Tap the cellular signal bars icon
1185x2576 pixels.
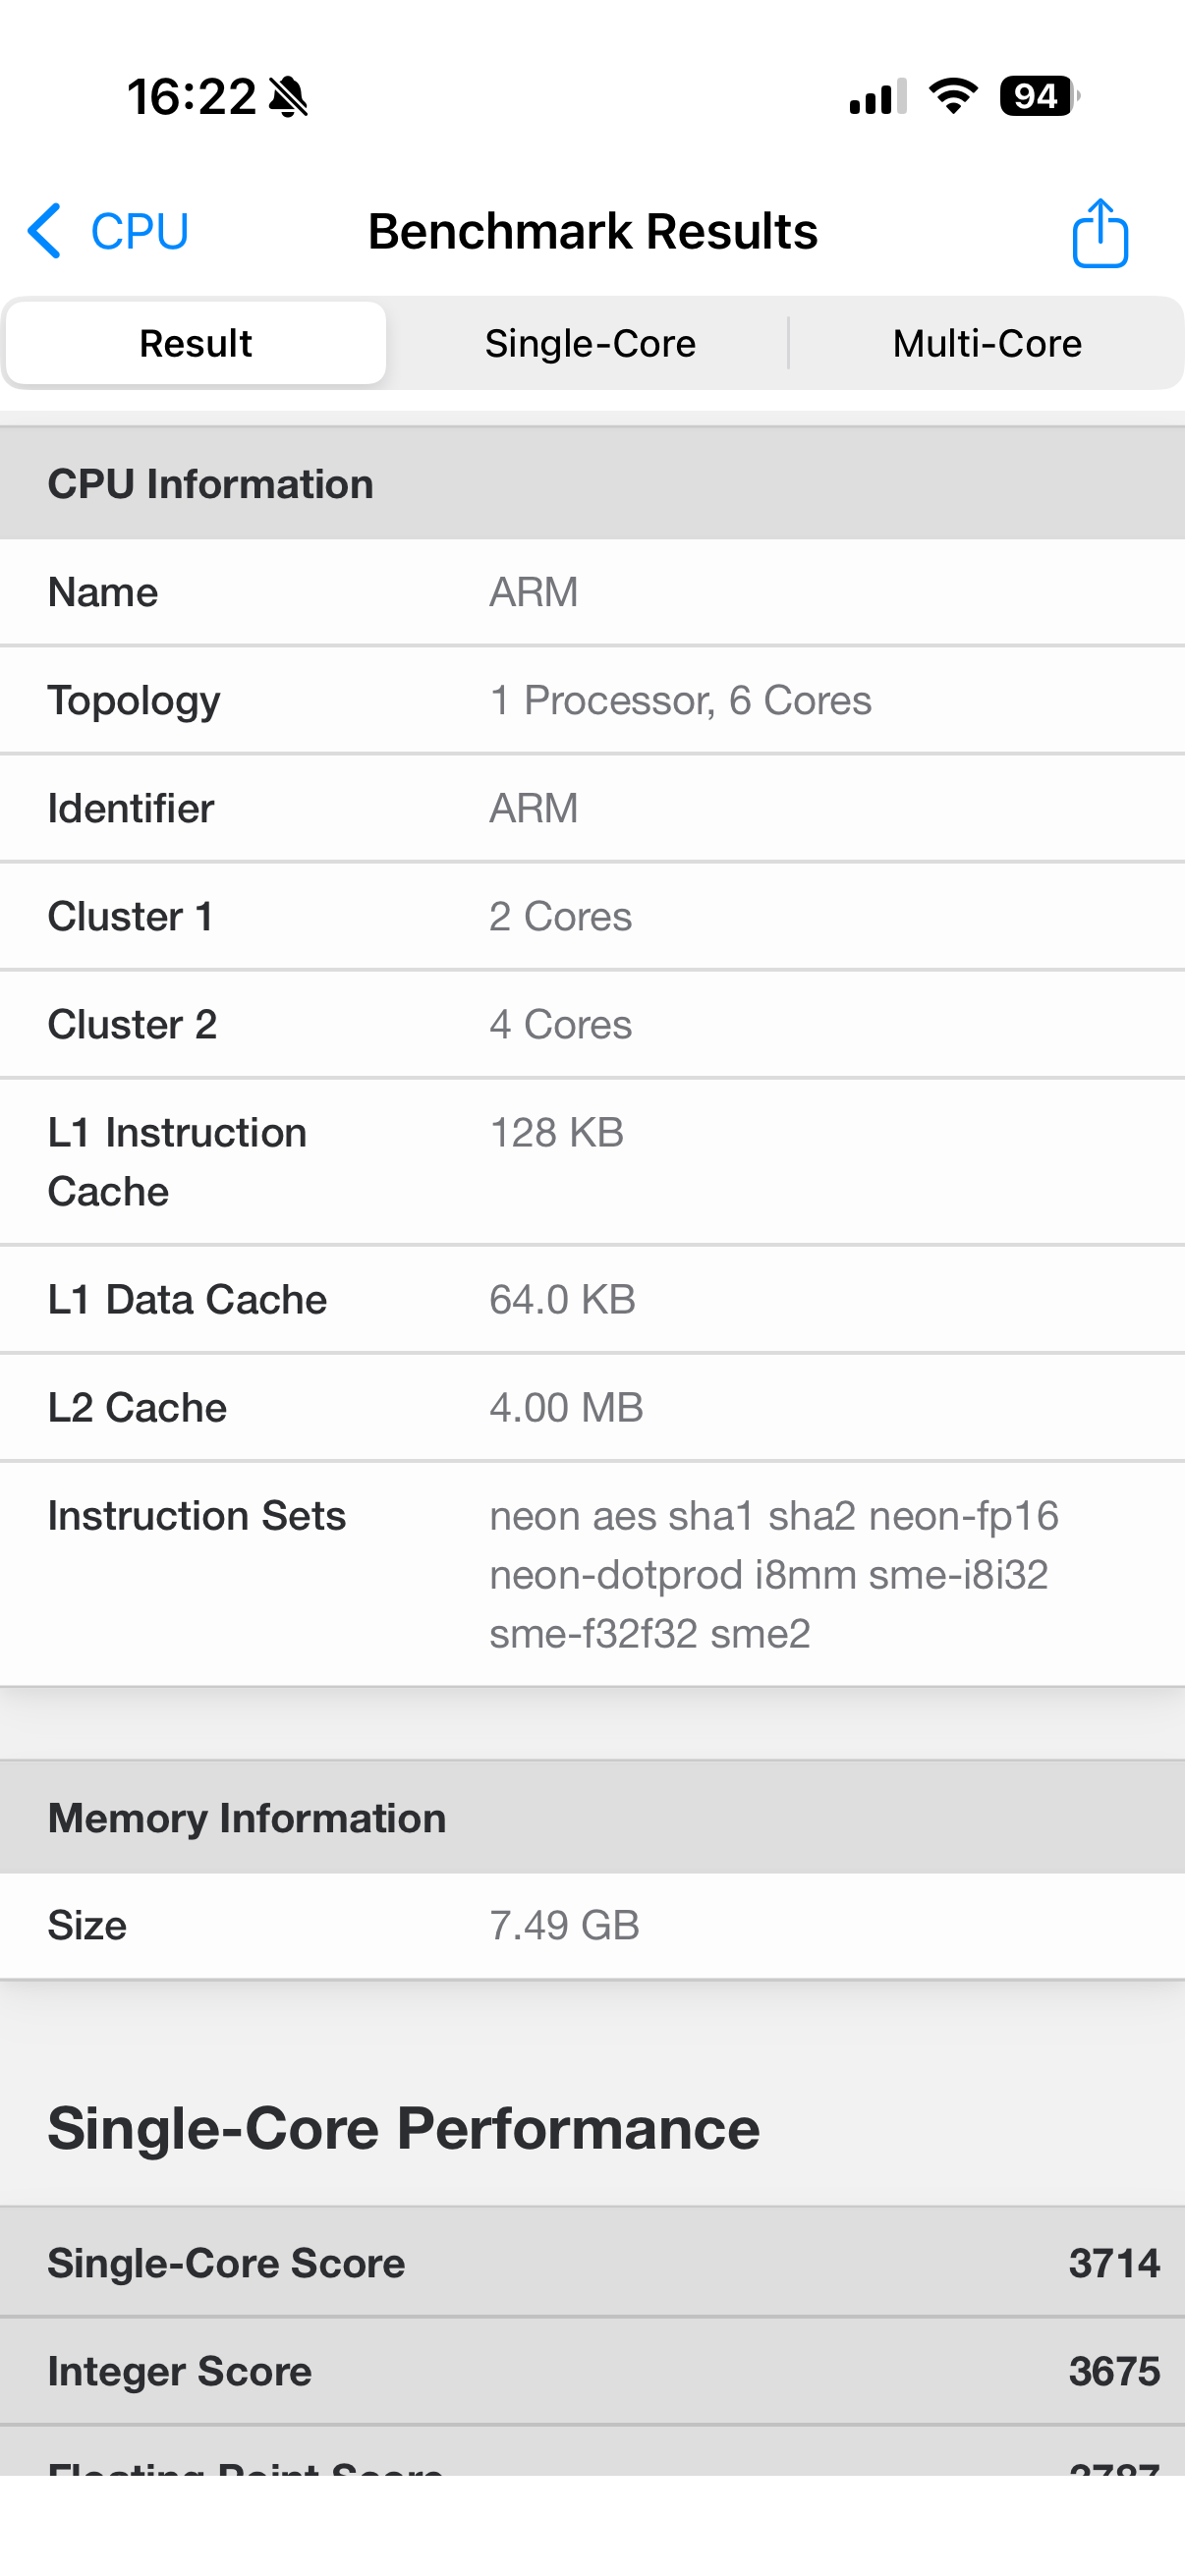coord(877,97)
